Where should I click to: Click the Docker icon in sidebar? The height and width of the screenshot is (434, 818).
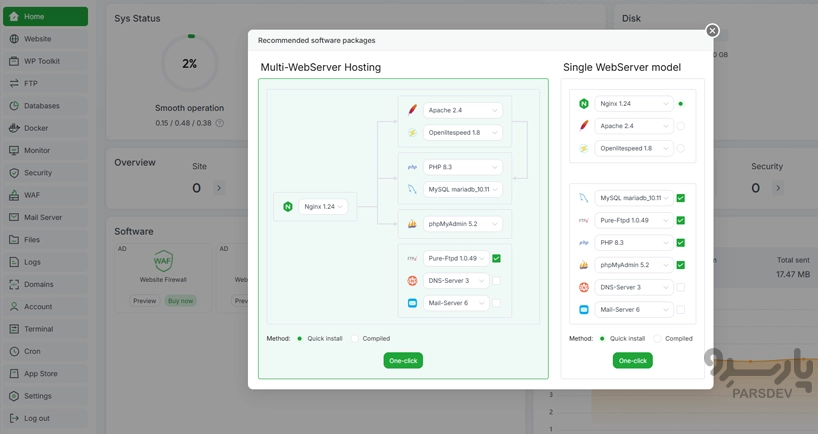tap(14, 128)
